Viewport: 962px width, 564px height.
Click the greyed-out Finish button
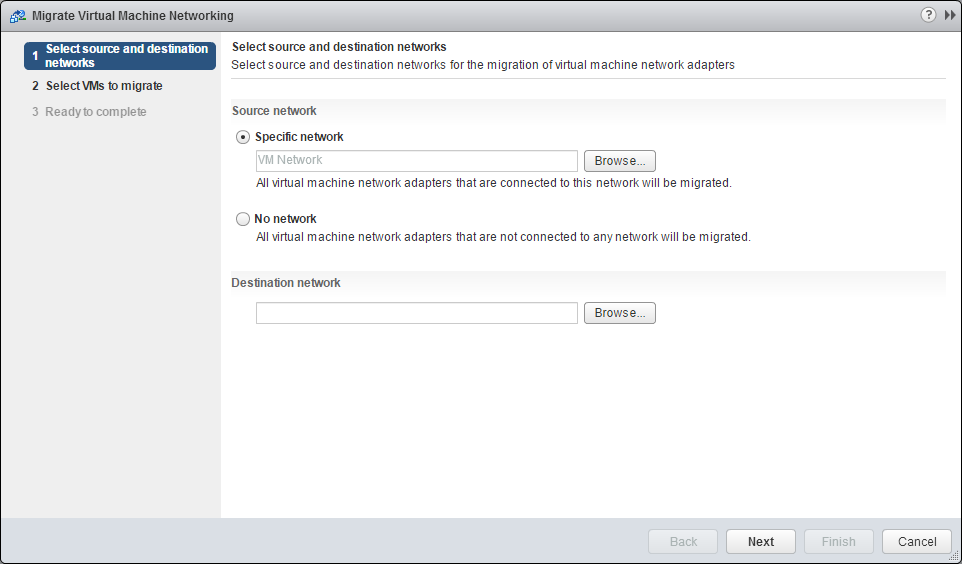[x=838, y=542]
